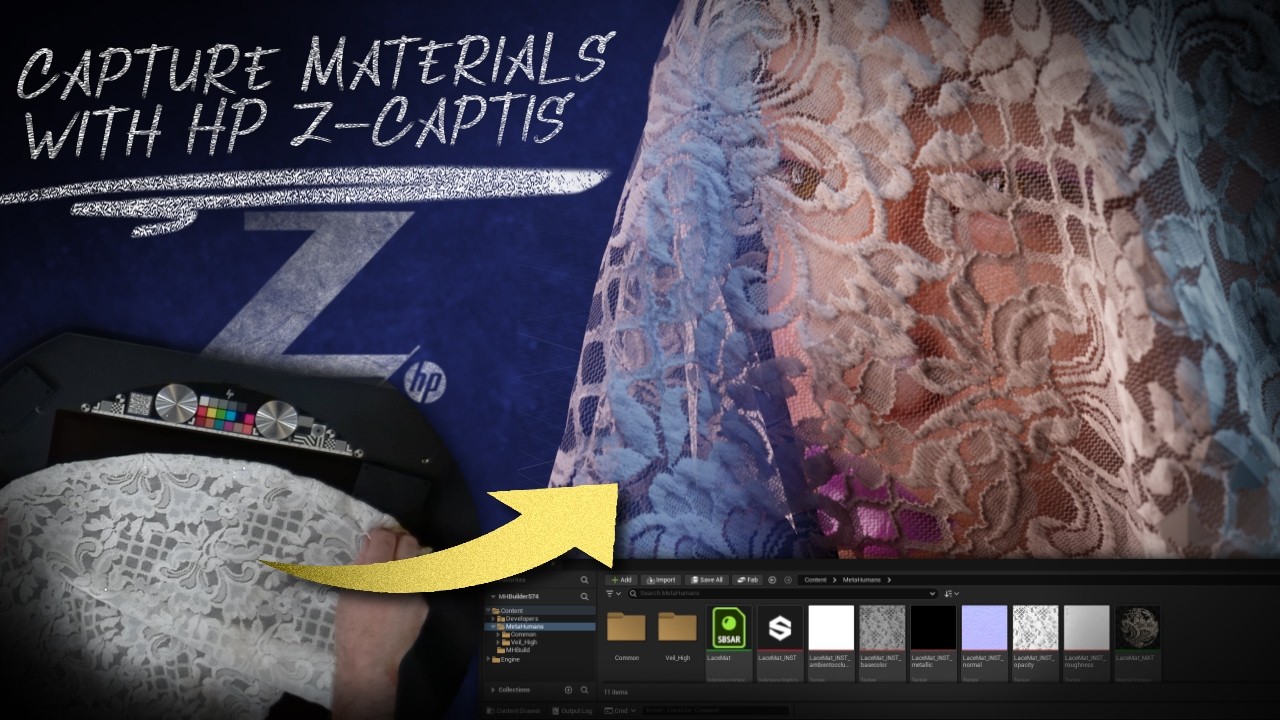
Task: Select the LaceMat_INST_basecolor texture
Action: coord(882,642)
